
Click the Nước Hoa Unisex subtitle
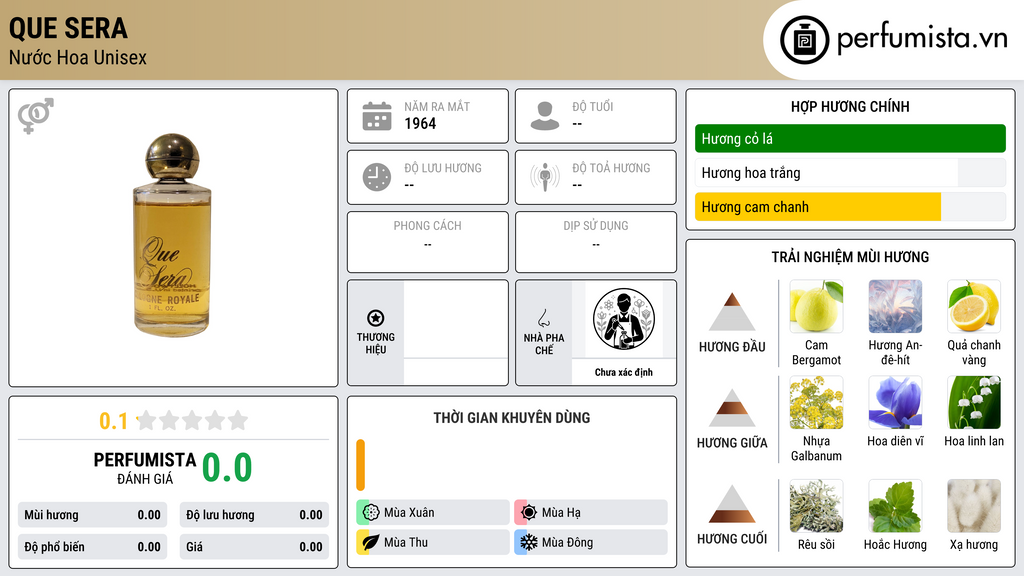click(78, 57)
